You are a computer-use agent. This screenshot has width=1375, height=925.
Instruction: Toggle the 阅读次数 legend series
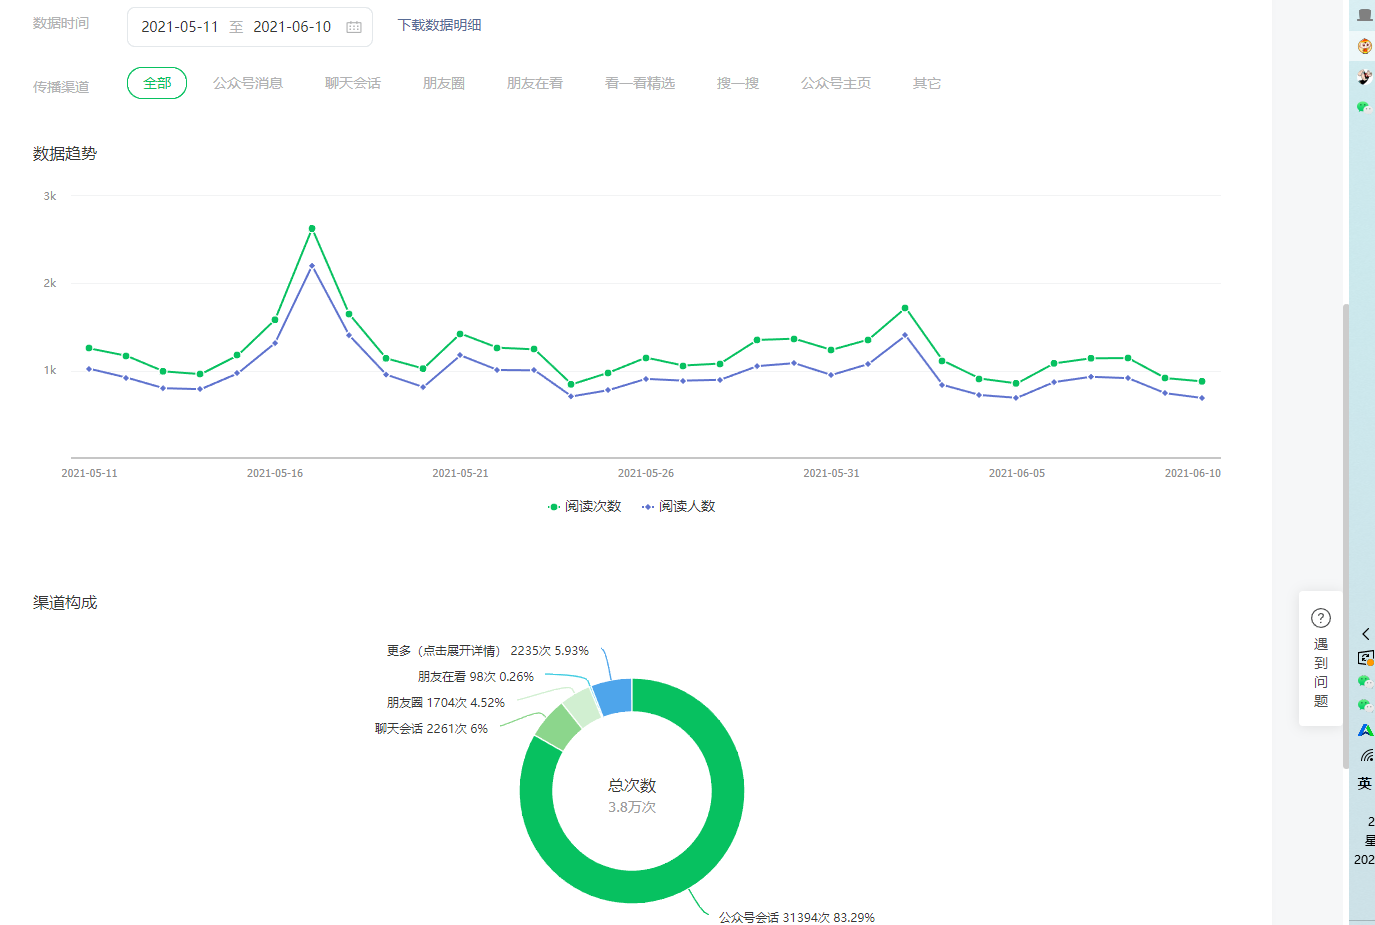click(585, 507)
